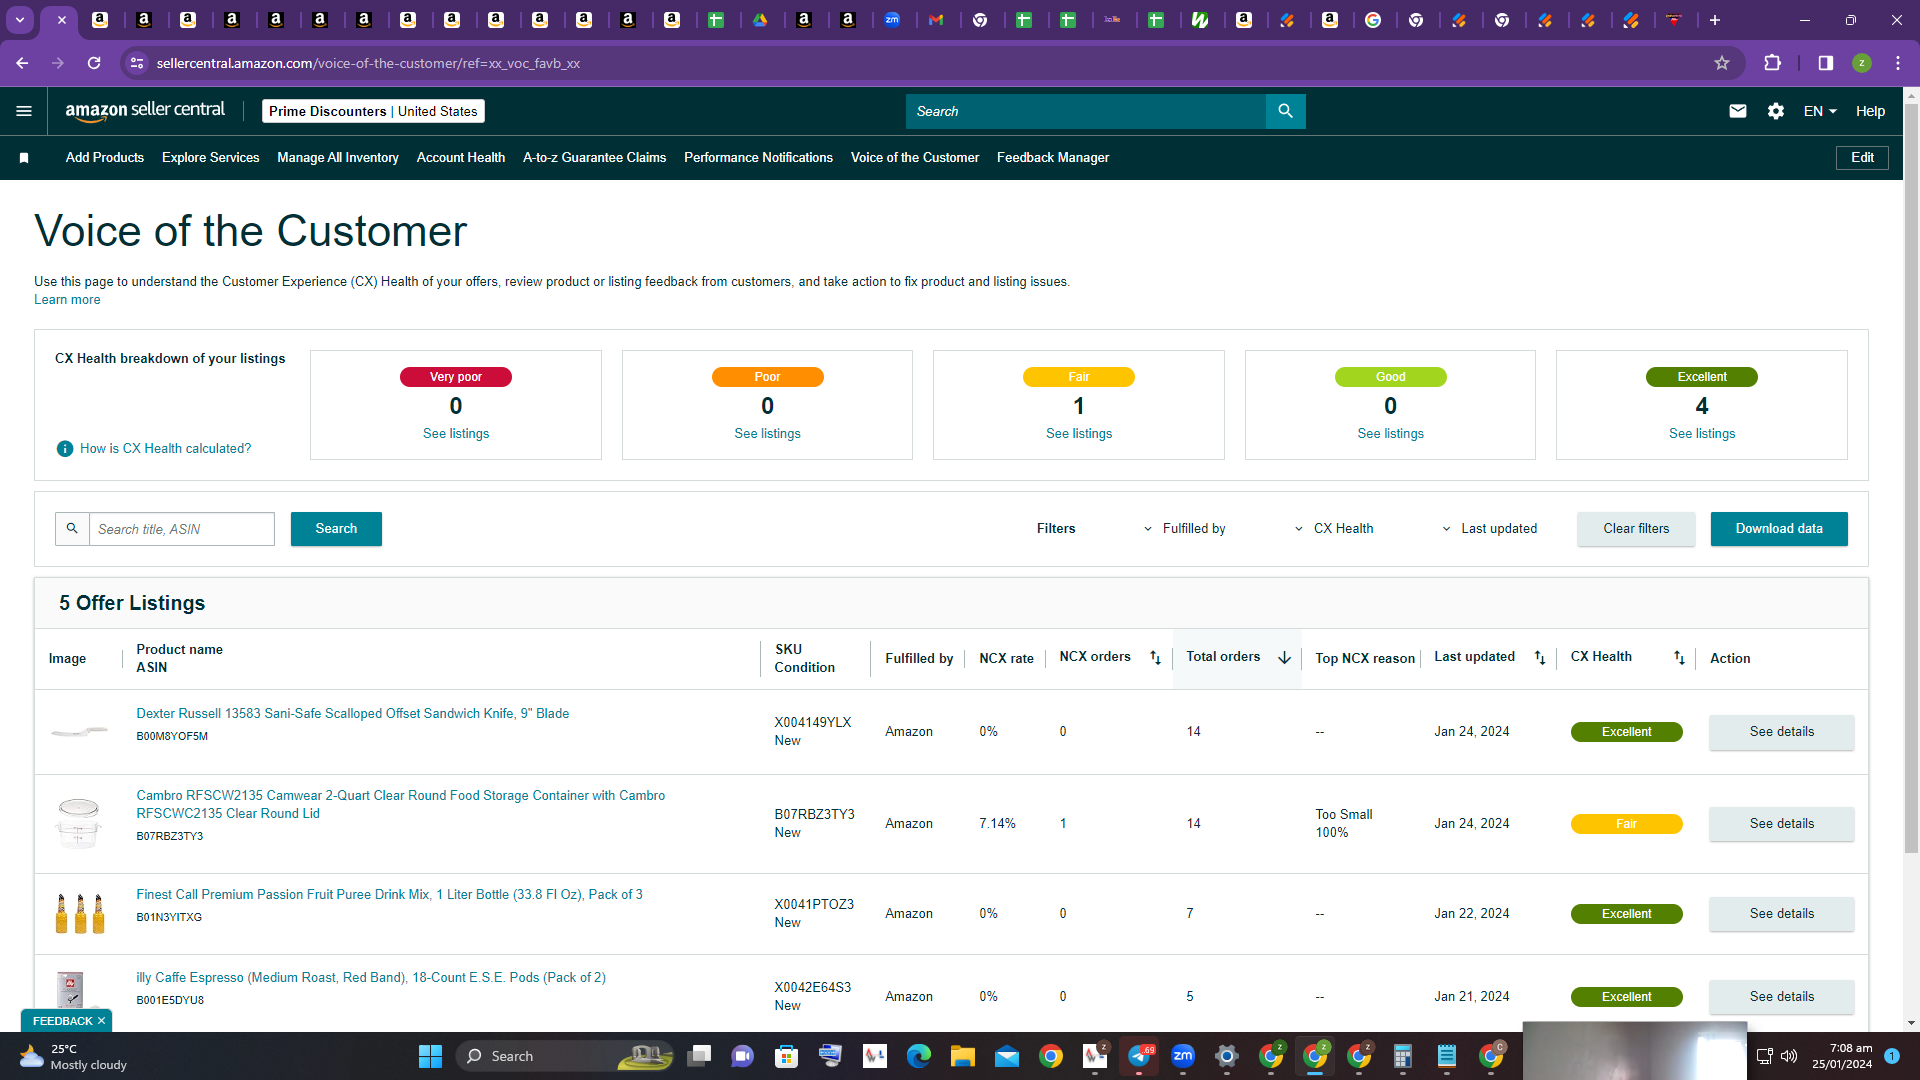Go to Manage All Inventory
The height and width of the screenshot is (1080, 1920).
338,158
